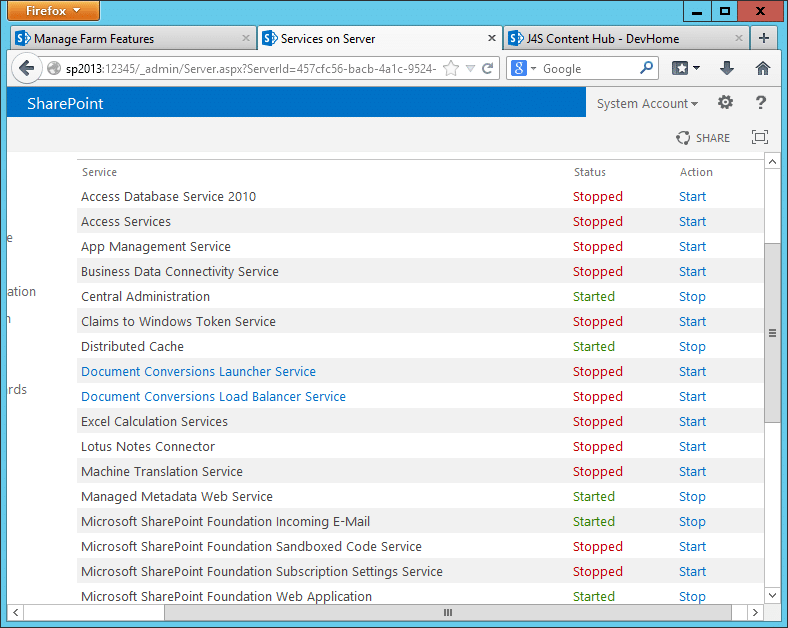Start Document Conversions Launcher Service

coord(692,371)
